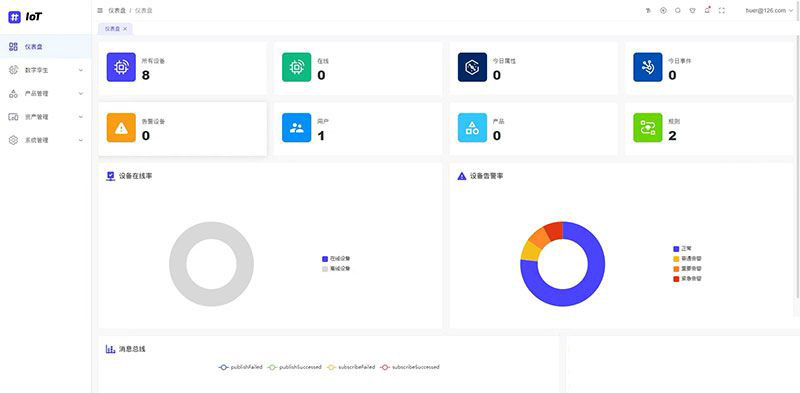Screen dimensions: 800x393
Task: Open the notification bell with red dot
Action: [707, 10]
